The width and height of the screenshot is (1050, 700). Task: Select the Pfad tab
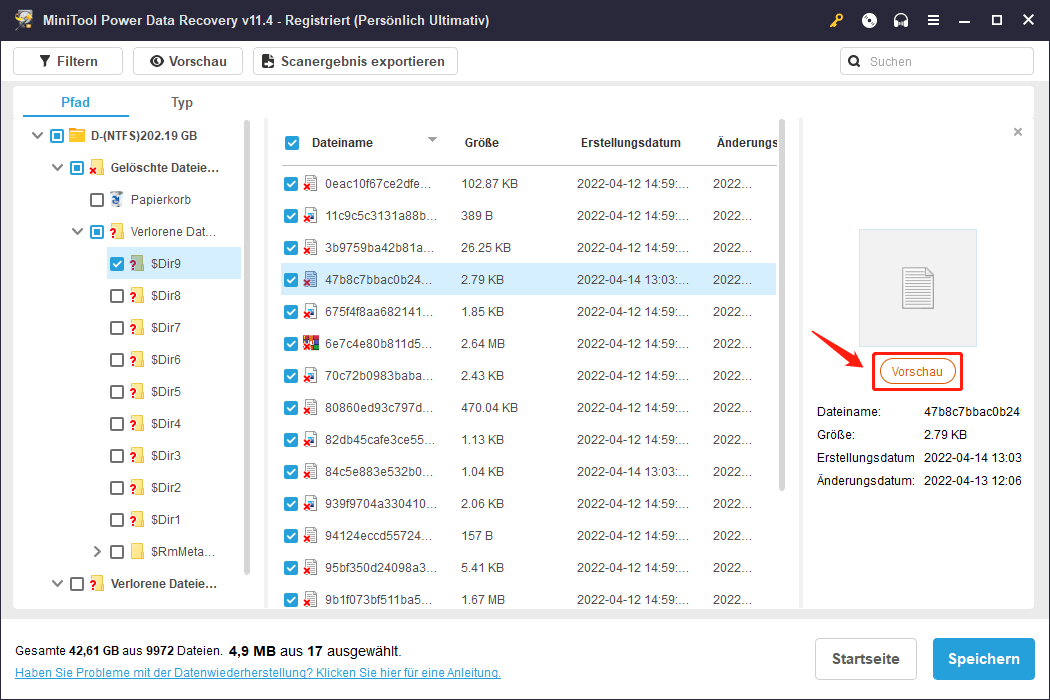pyautogui.click(x=75, y=102)
